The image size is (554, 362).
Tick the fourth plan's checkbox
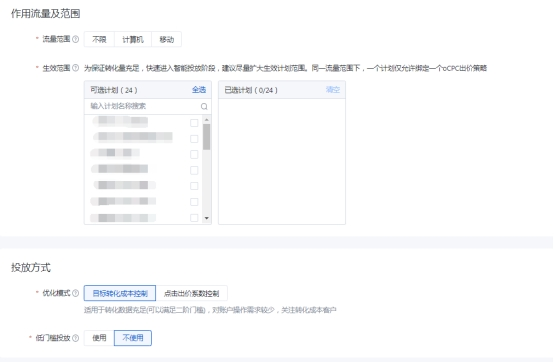(x=194, y=170)
